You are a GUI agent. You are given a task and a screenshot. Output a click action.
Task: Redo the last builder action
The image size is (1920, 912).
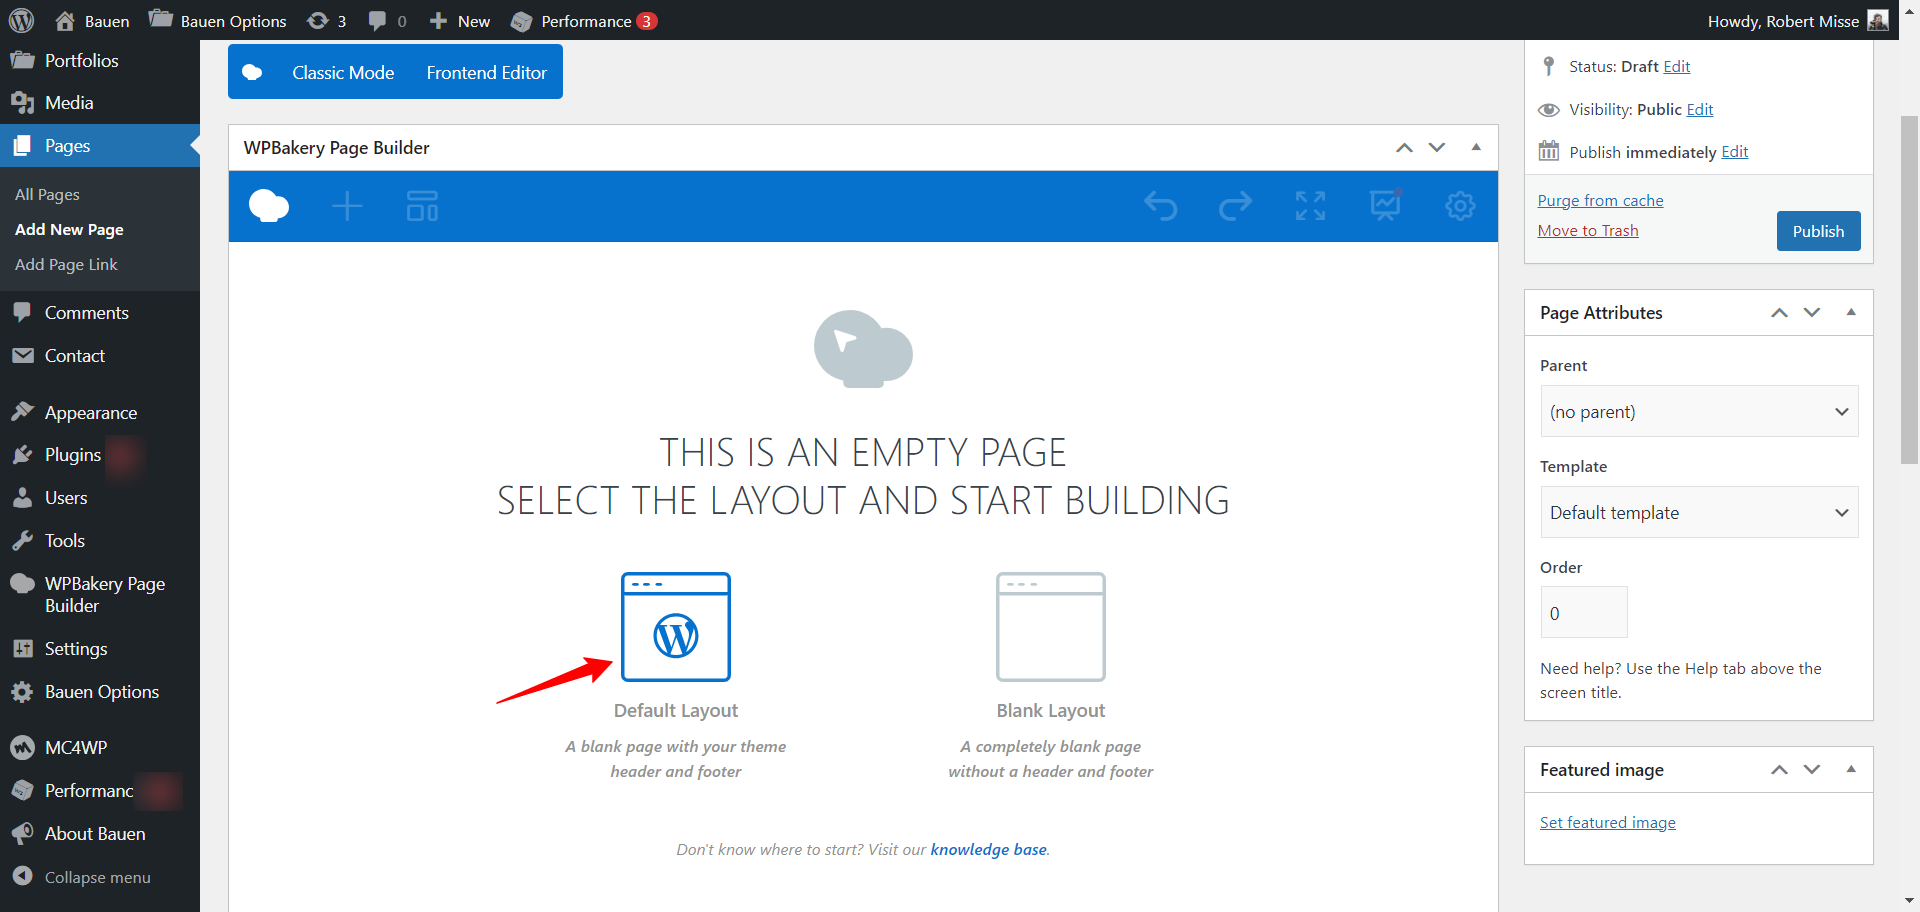1236,206
